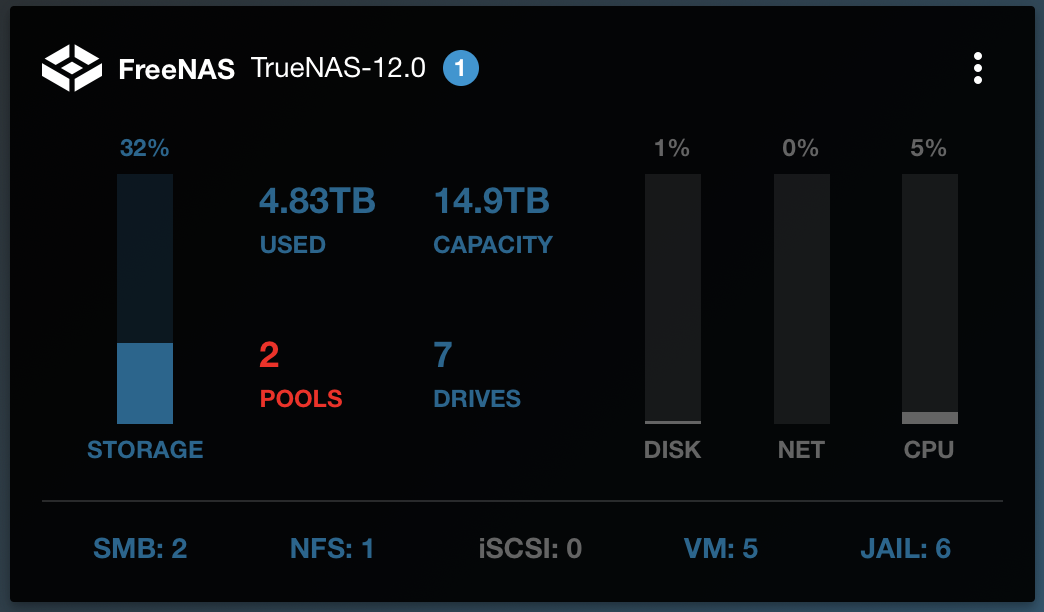
Task: Open the blue alert badge showing 1
Action: [461, 68]
